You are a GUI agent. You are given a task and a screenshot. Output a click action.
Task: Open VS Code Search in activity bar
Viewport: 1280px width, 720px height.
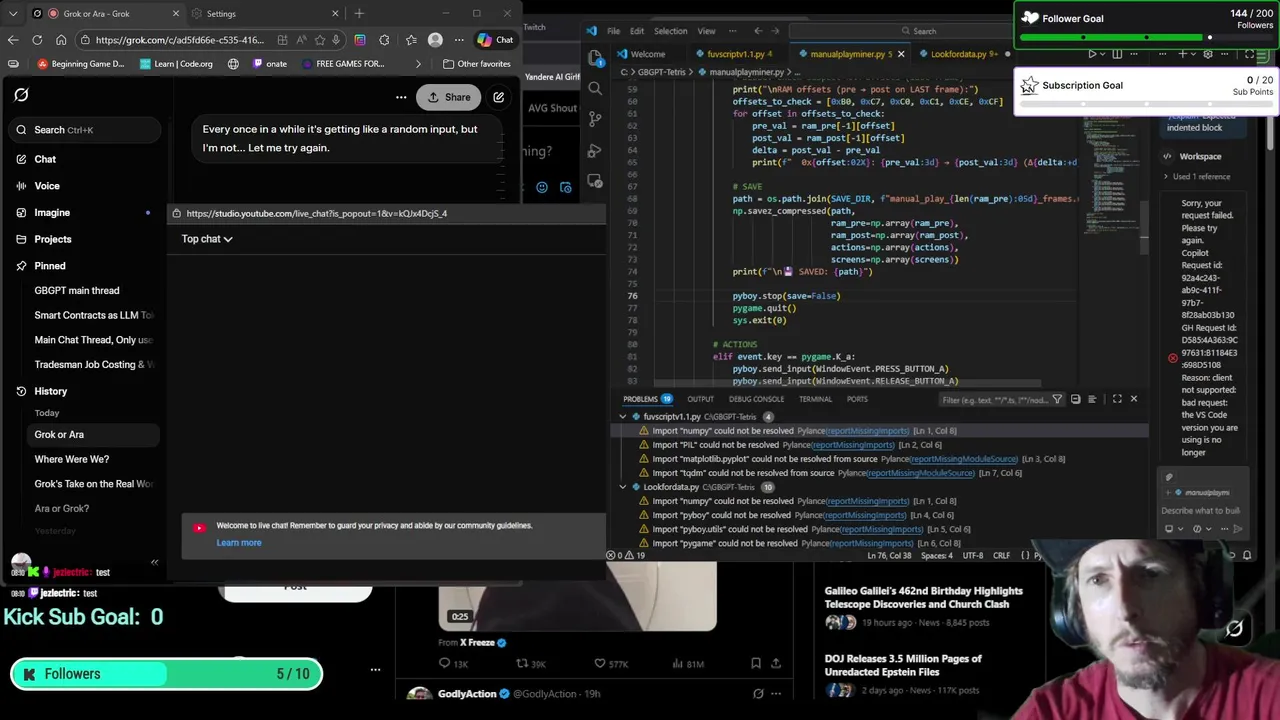pos(595,88)
